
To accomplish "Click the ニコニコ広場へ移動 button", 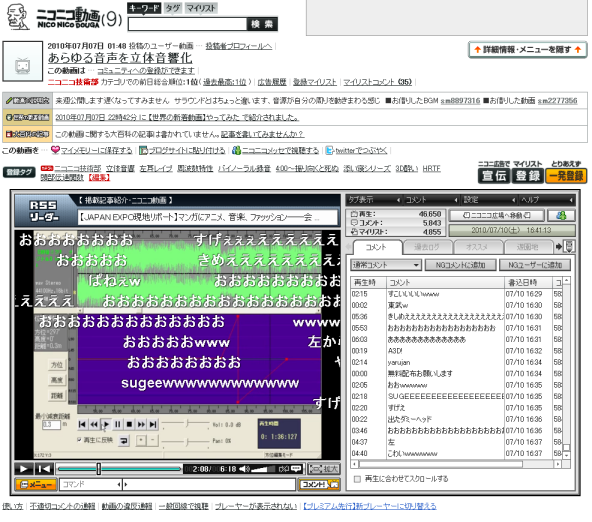I will coord(496,215).
